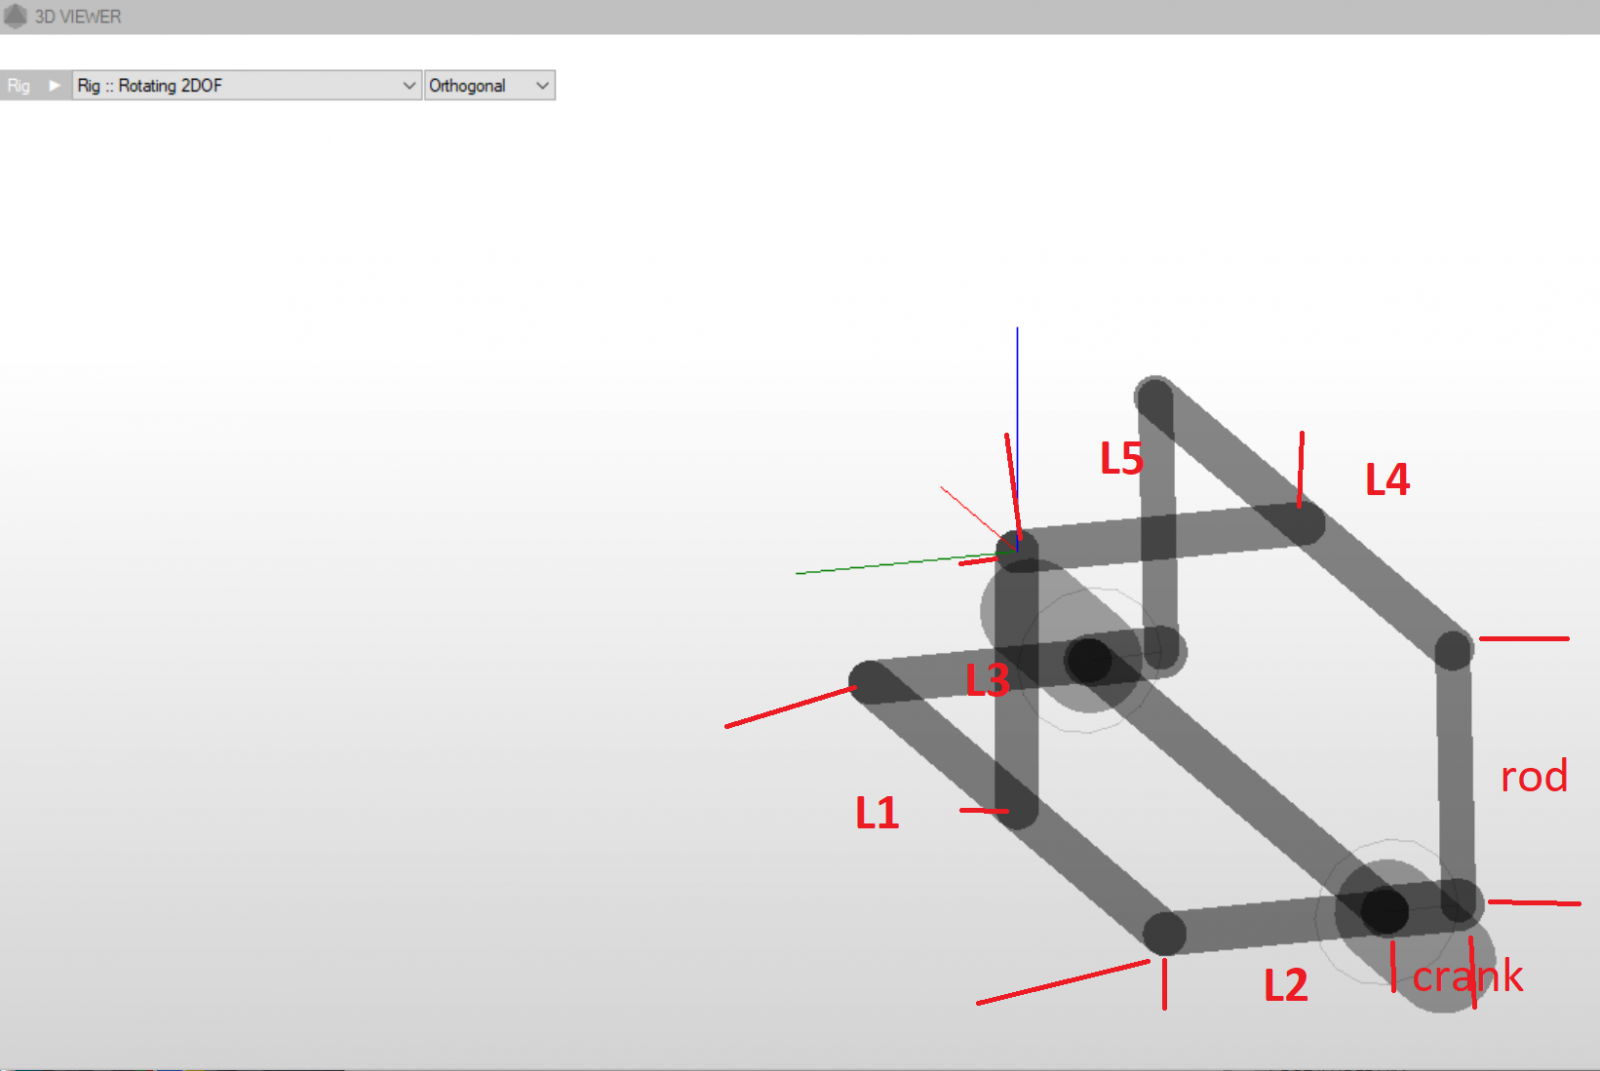The height and width of the screenshot is (1071, 1600).
Task: Click the 3D Viewer panel icon
Action: pos(15,16)
